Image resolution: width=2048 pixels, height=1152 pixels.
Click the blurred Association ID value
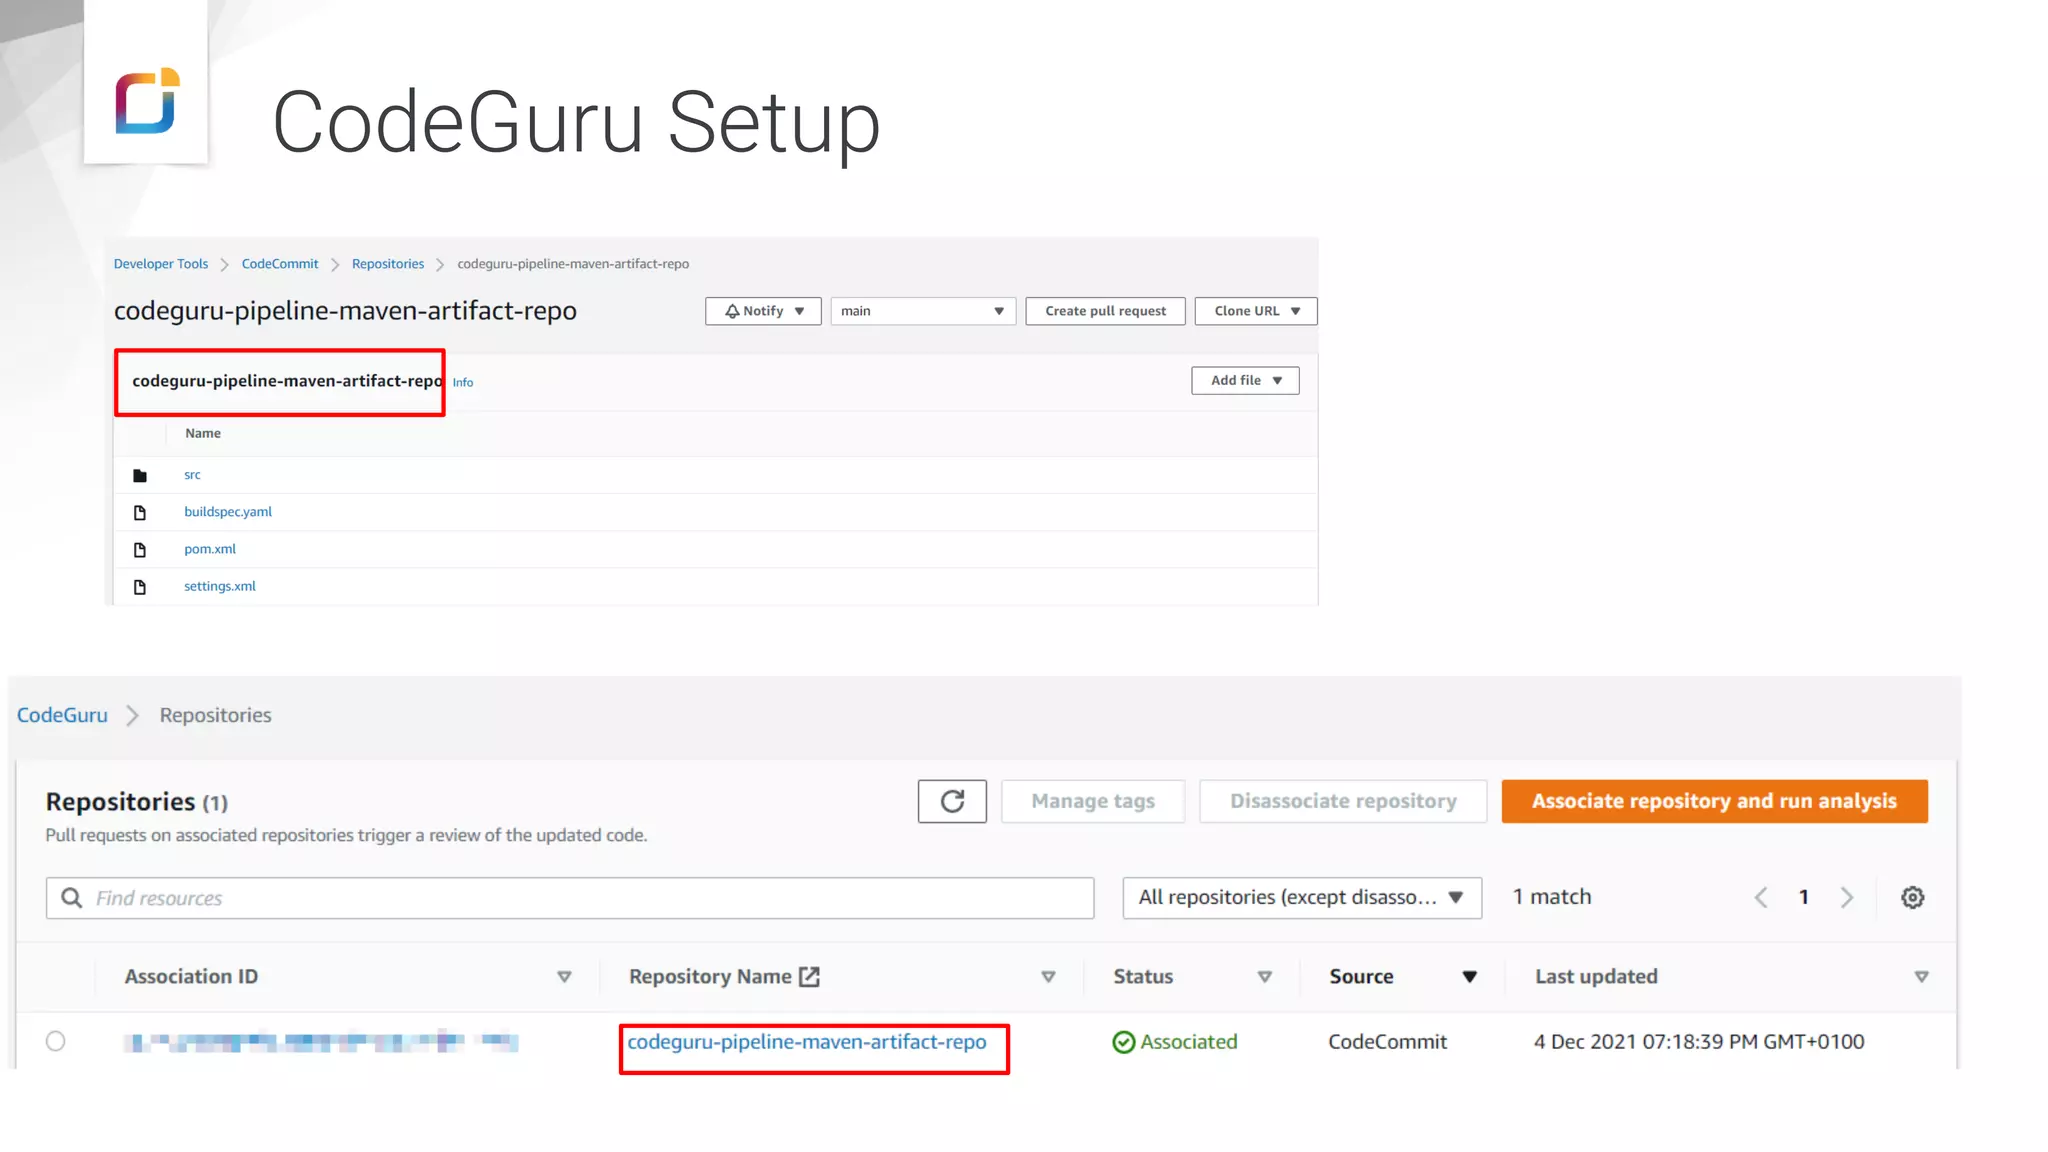321,1042
